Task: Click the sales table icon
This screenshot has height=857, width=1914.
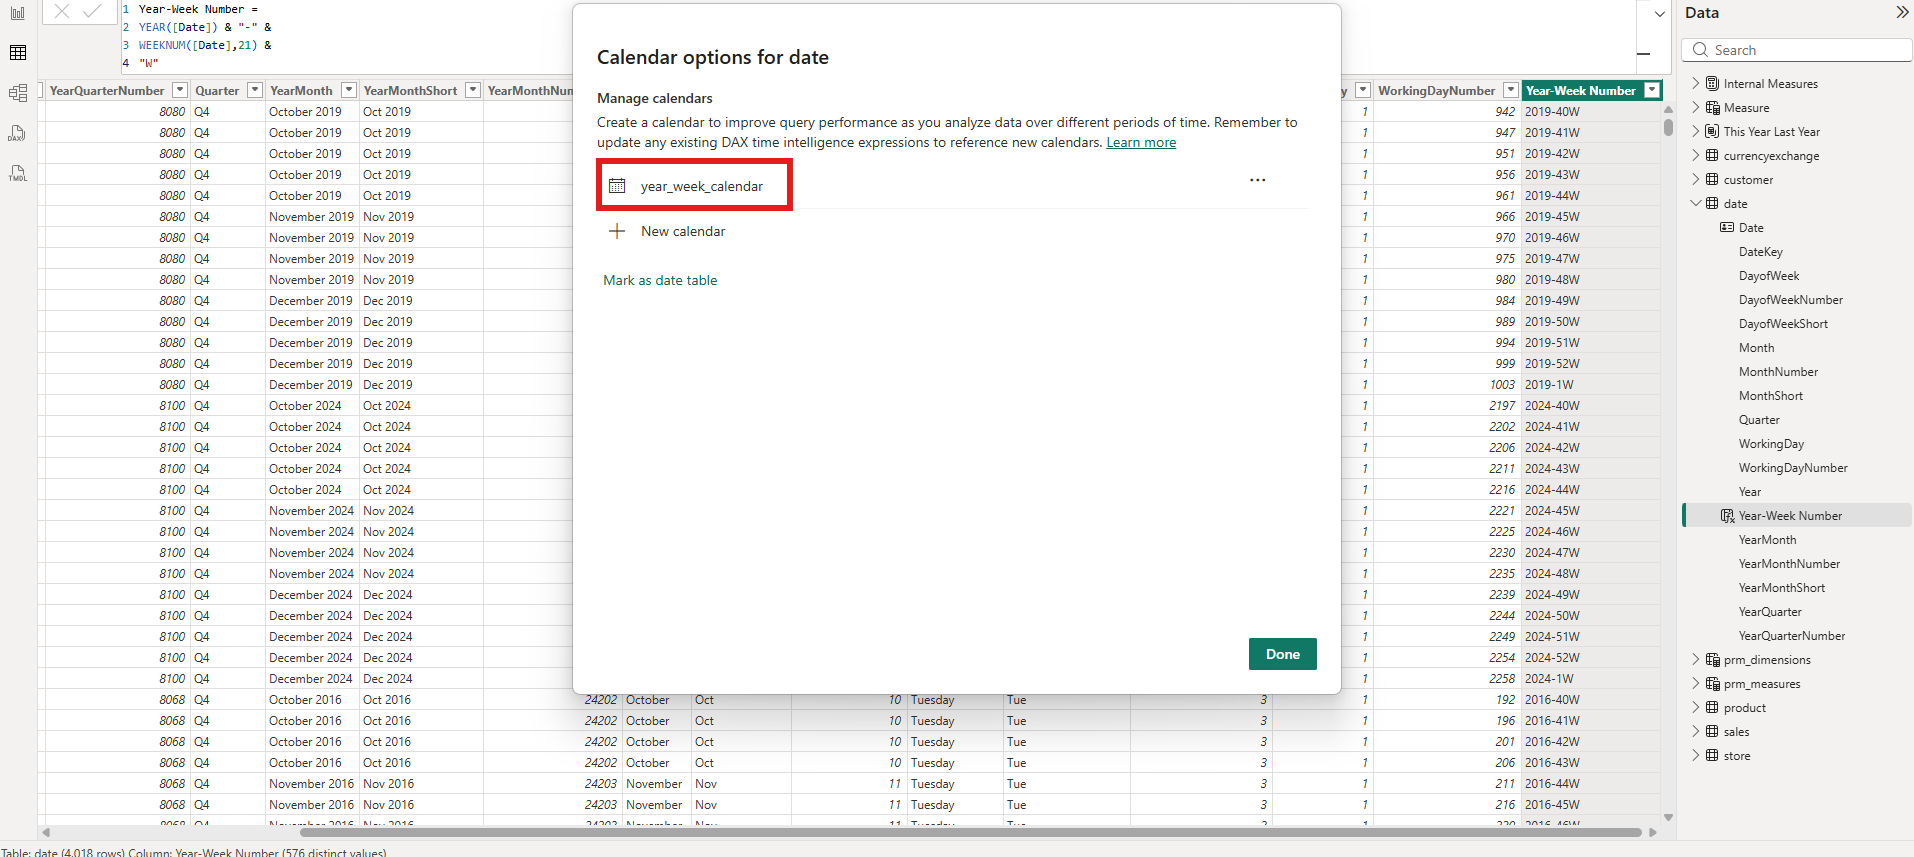Action: click(x=1713, y=731)
